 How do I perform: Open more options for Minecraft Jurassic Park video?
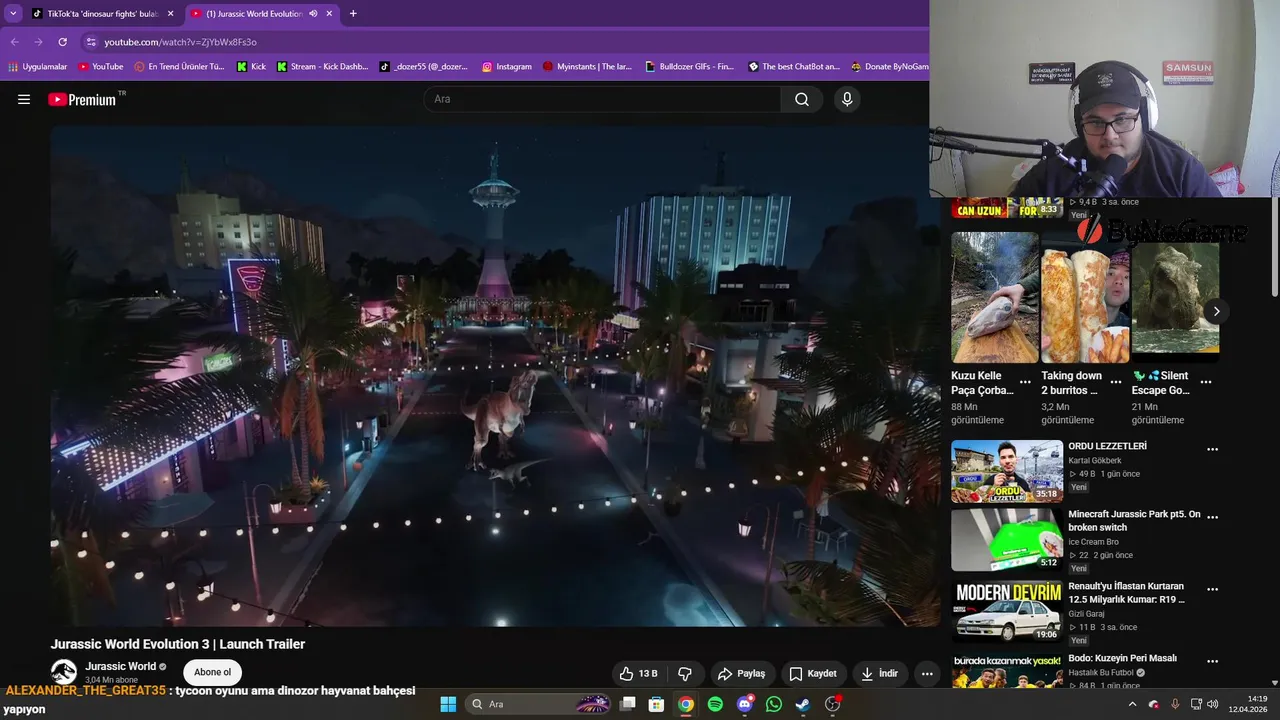point(1212,518)
